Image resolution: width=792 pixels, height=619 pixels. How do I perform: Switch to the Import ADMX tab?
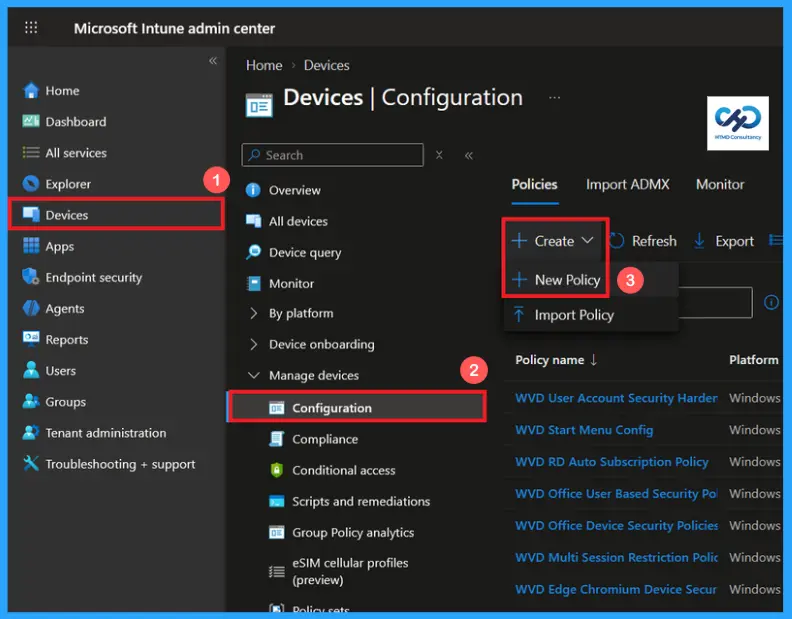[x=627, y=184]
